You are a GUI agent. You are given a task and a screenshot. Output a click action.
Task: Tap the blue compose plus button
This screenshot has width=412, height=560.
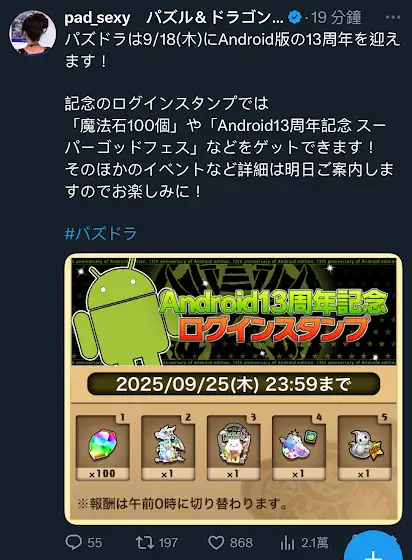click(373, 548)
